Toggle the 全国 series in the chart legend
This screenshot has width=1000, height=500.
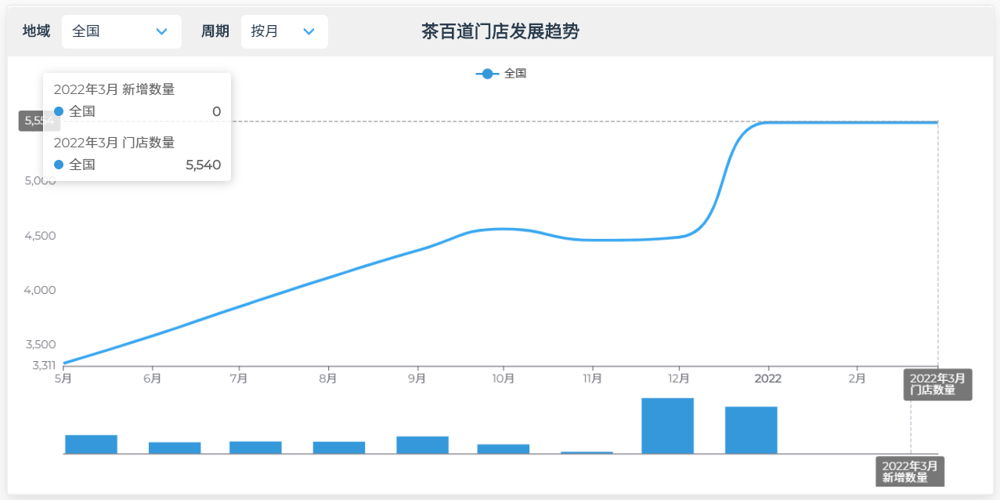click(501, 73)
